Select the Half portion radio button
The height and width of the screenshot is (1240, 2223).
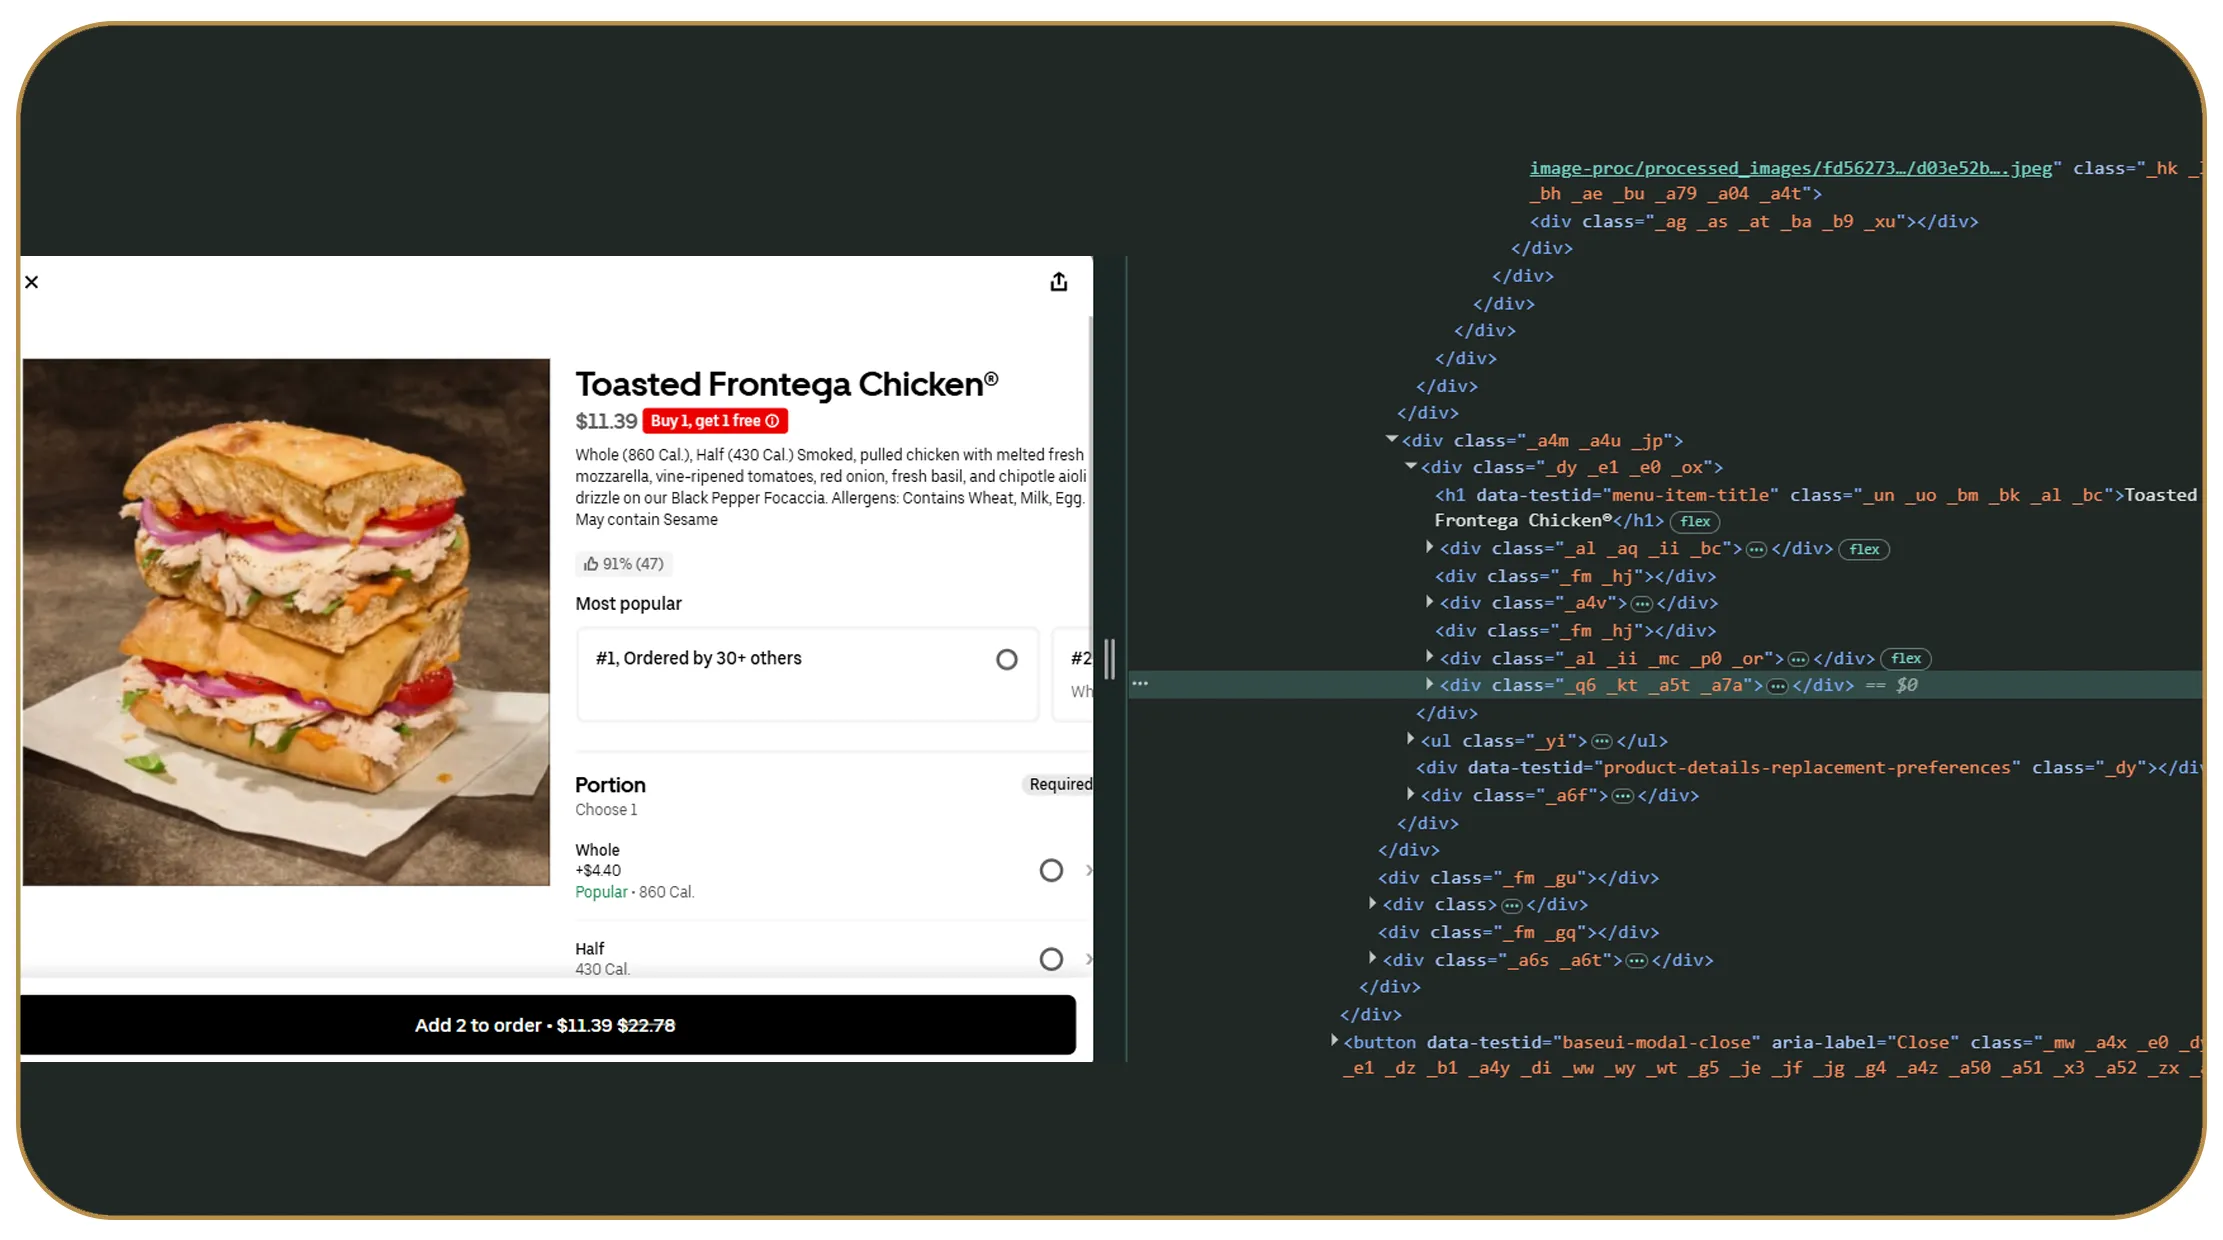tap(1051, 959)
